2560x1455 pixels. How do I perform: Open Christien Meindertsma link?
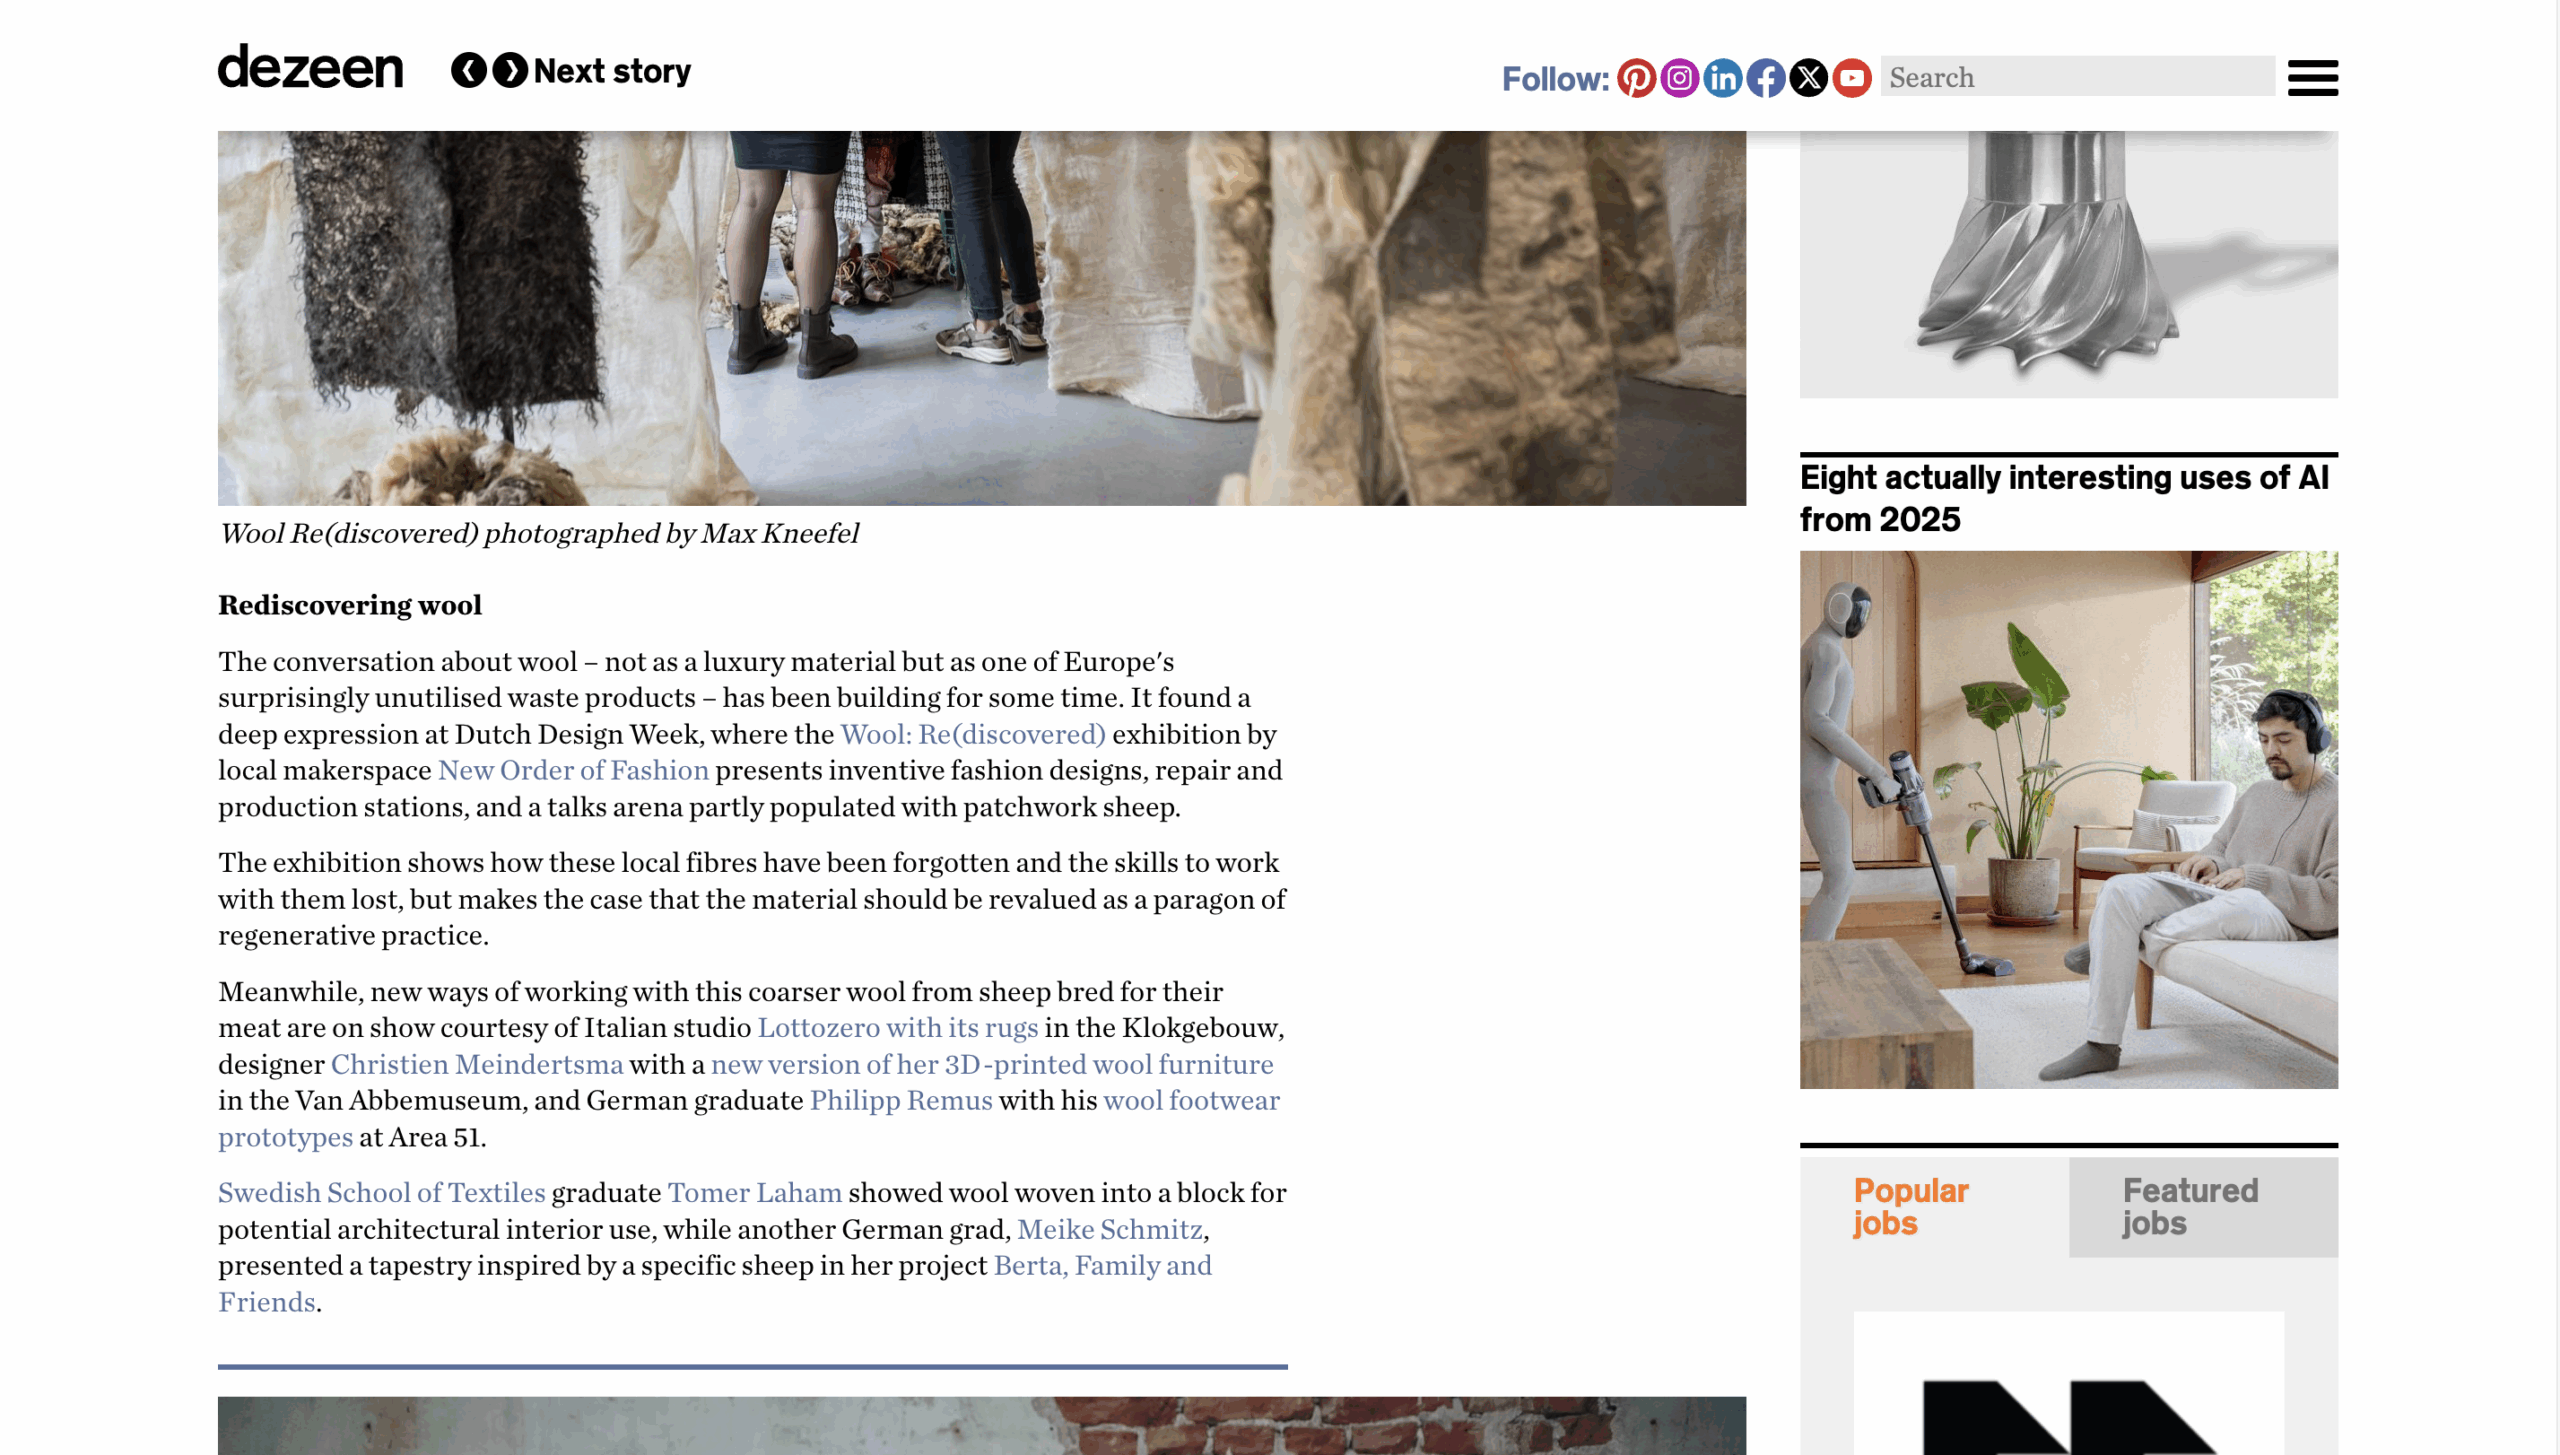click(477, 1064)
